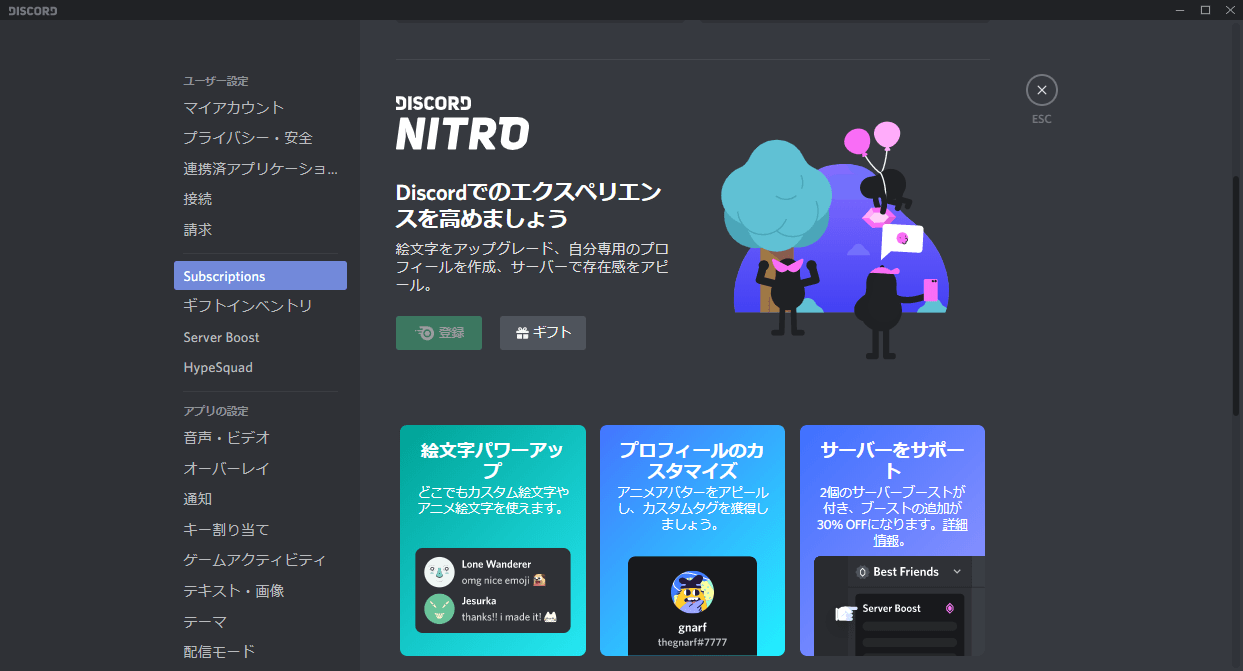Screen dimensions: 1243x671
Task: Select 連携済アプリケーション in the sidebar
Action: click(x=260, y=169)
